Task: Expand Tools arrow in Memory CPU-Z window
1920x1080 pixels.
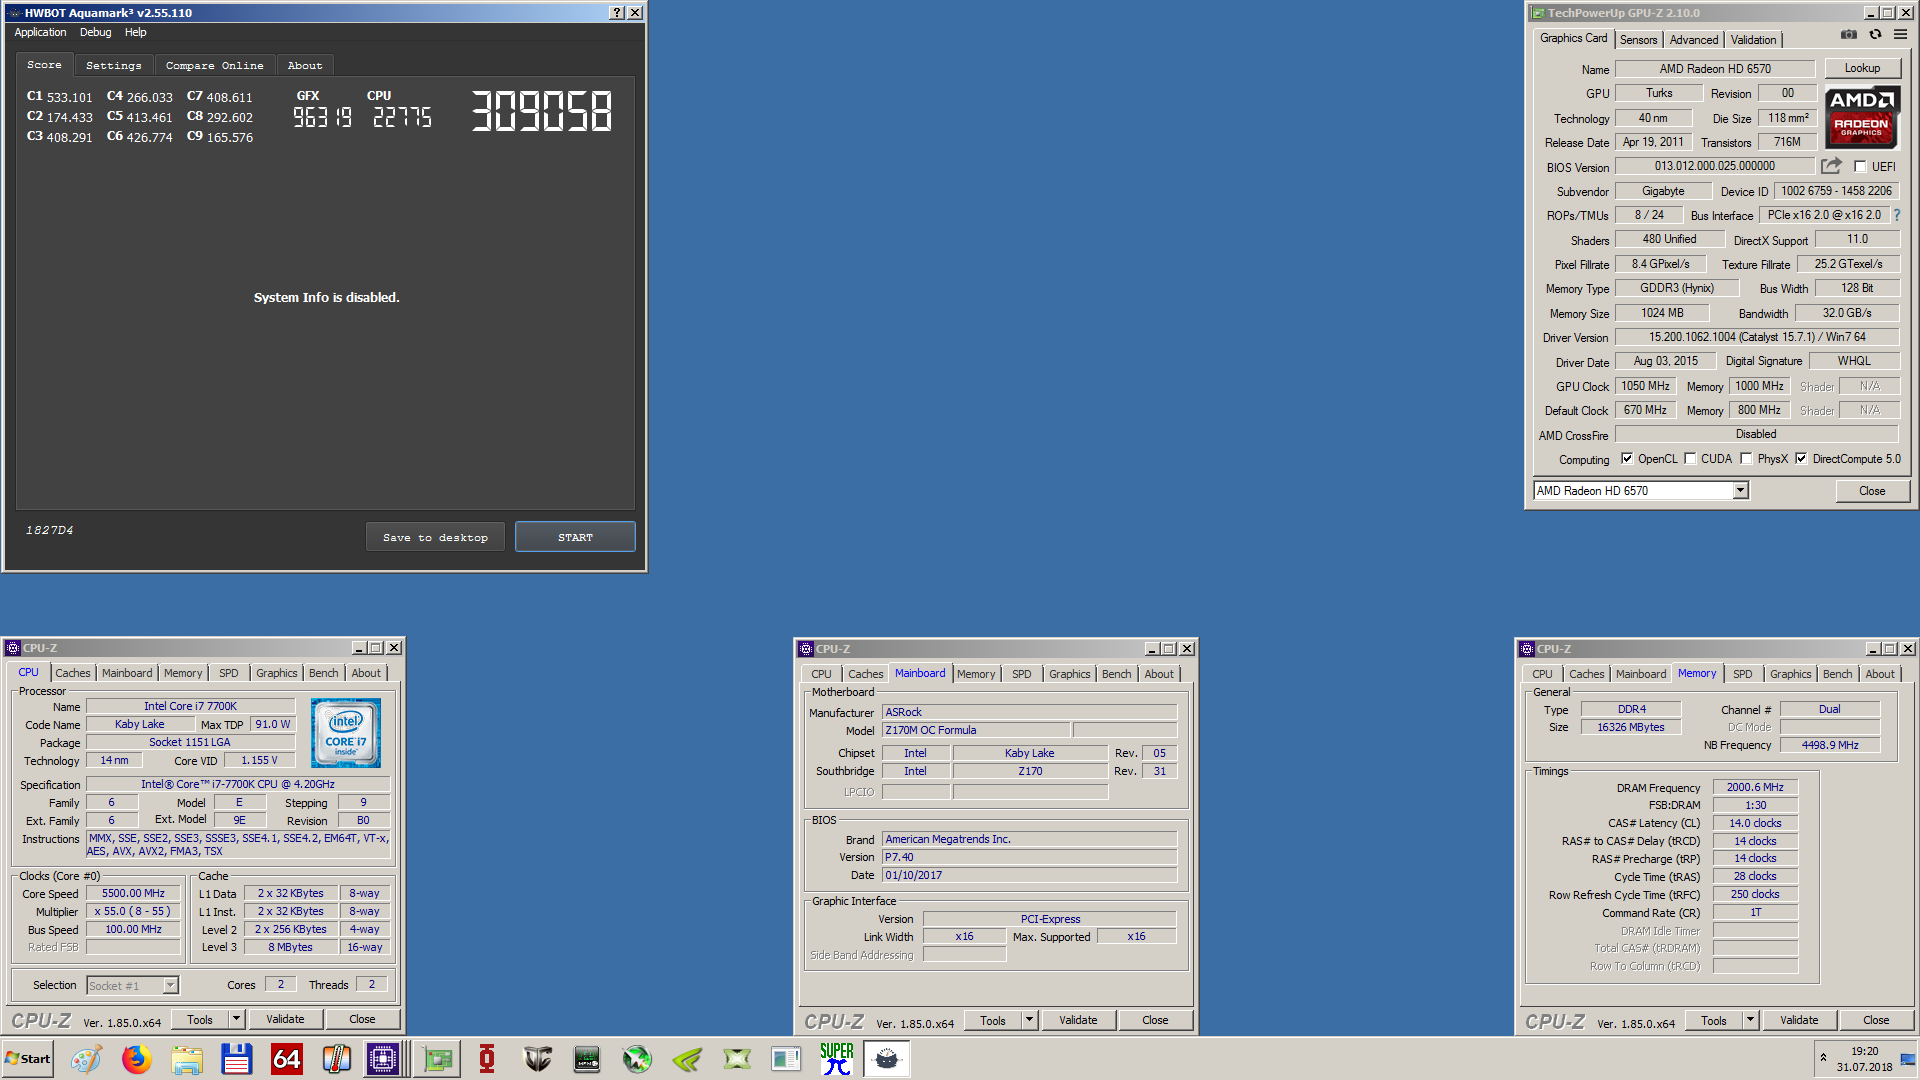Action: tap(1750, 1020)
